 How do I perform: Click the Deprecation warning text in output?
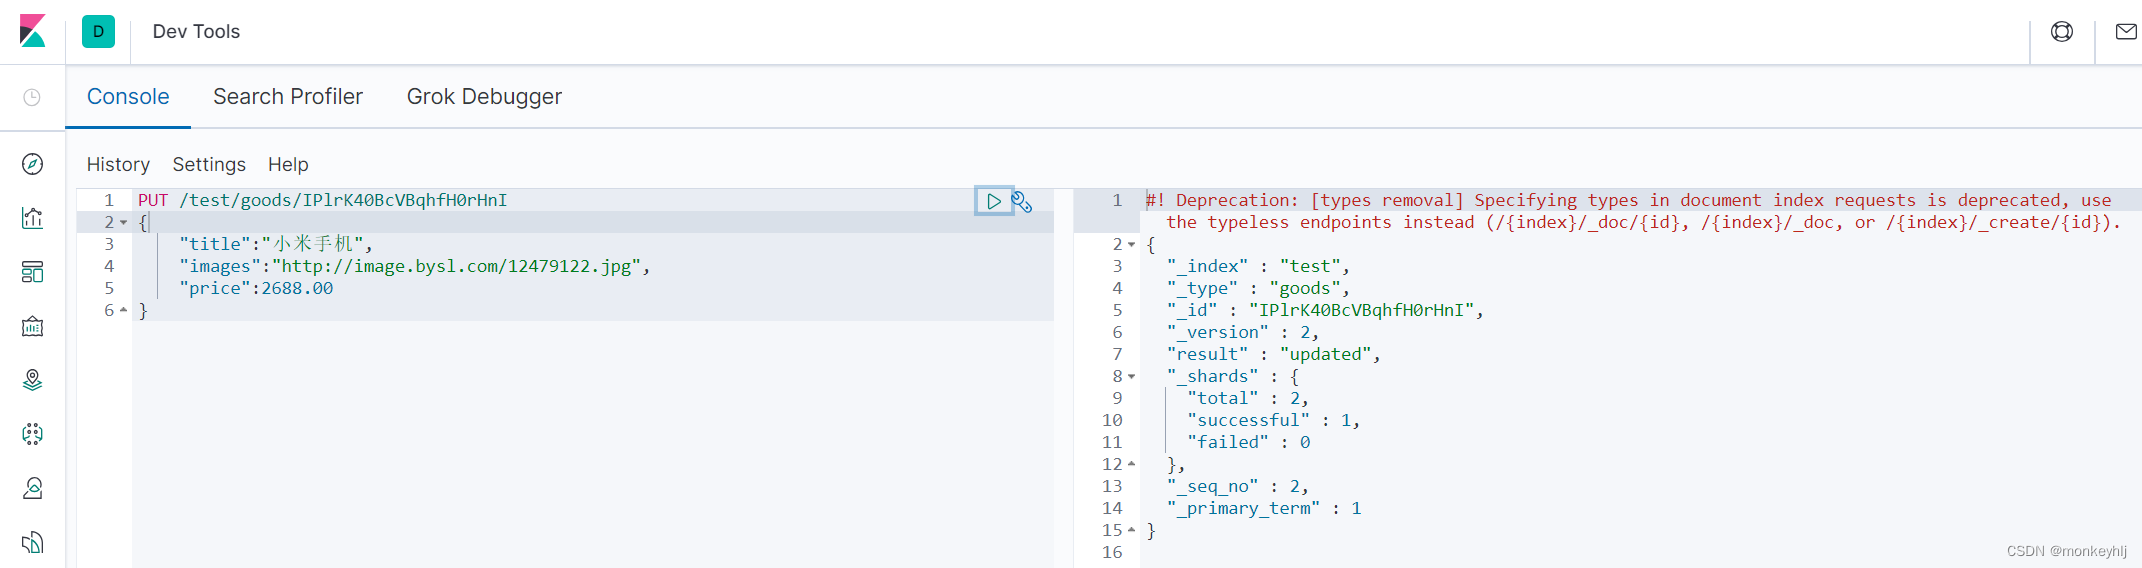pos(1633,212)
